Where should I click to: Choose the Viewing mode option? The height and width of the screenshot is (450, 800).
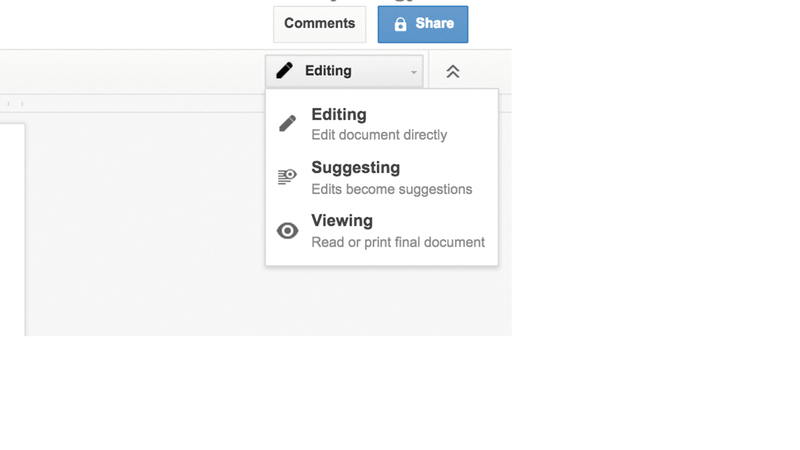(x=342, y=221)
